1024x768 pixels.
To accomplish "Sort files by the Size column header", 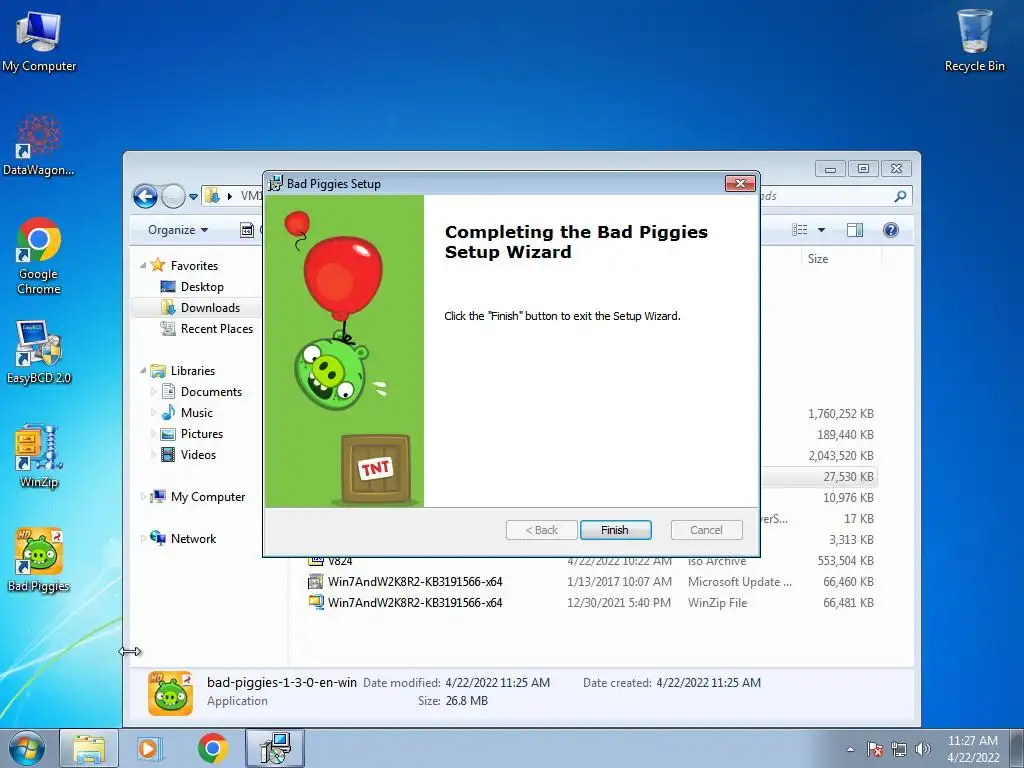I will (x=841, y=259).
